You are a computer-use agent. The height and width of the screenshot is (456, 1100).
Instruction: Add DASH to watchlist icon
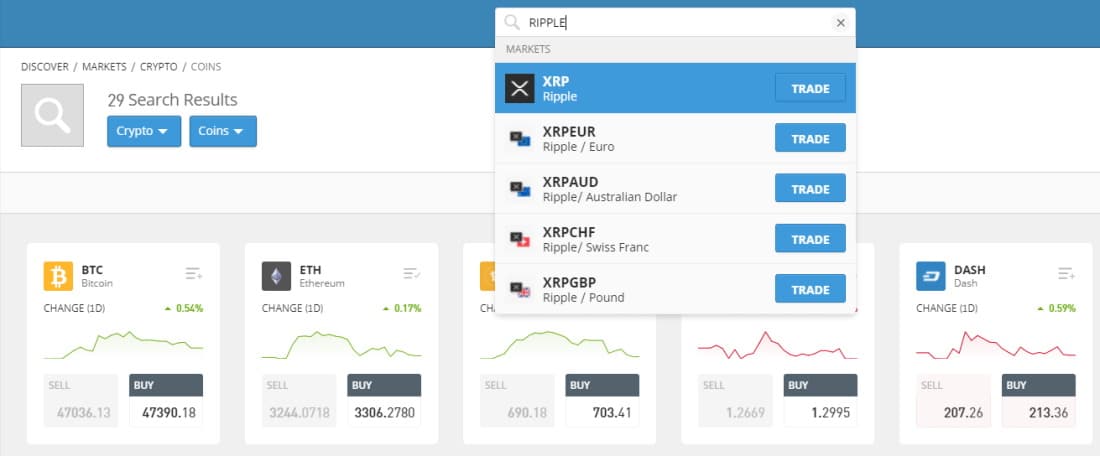[1067, 274]
